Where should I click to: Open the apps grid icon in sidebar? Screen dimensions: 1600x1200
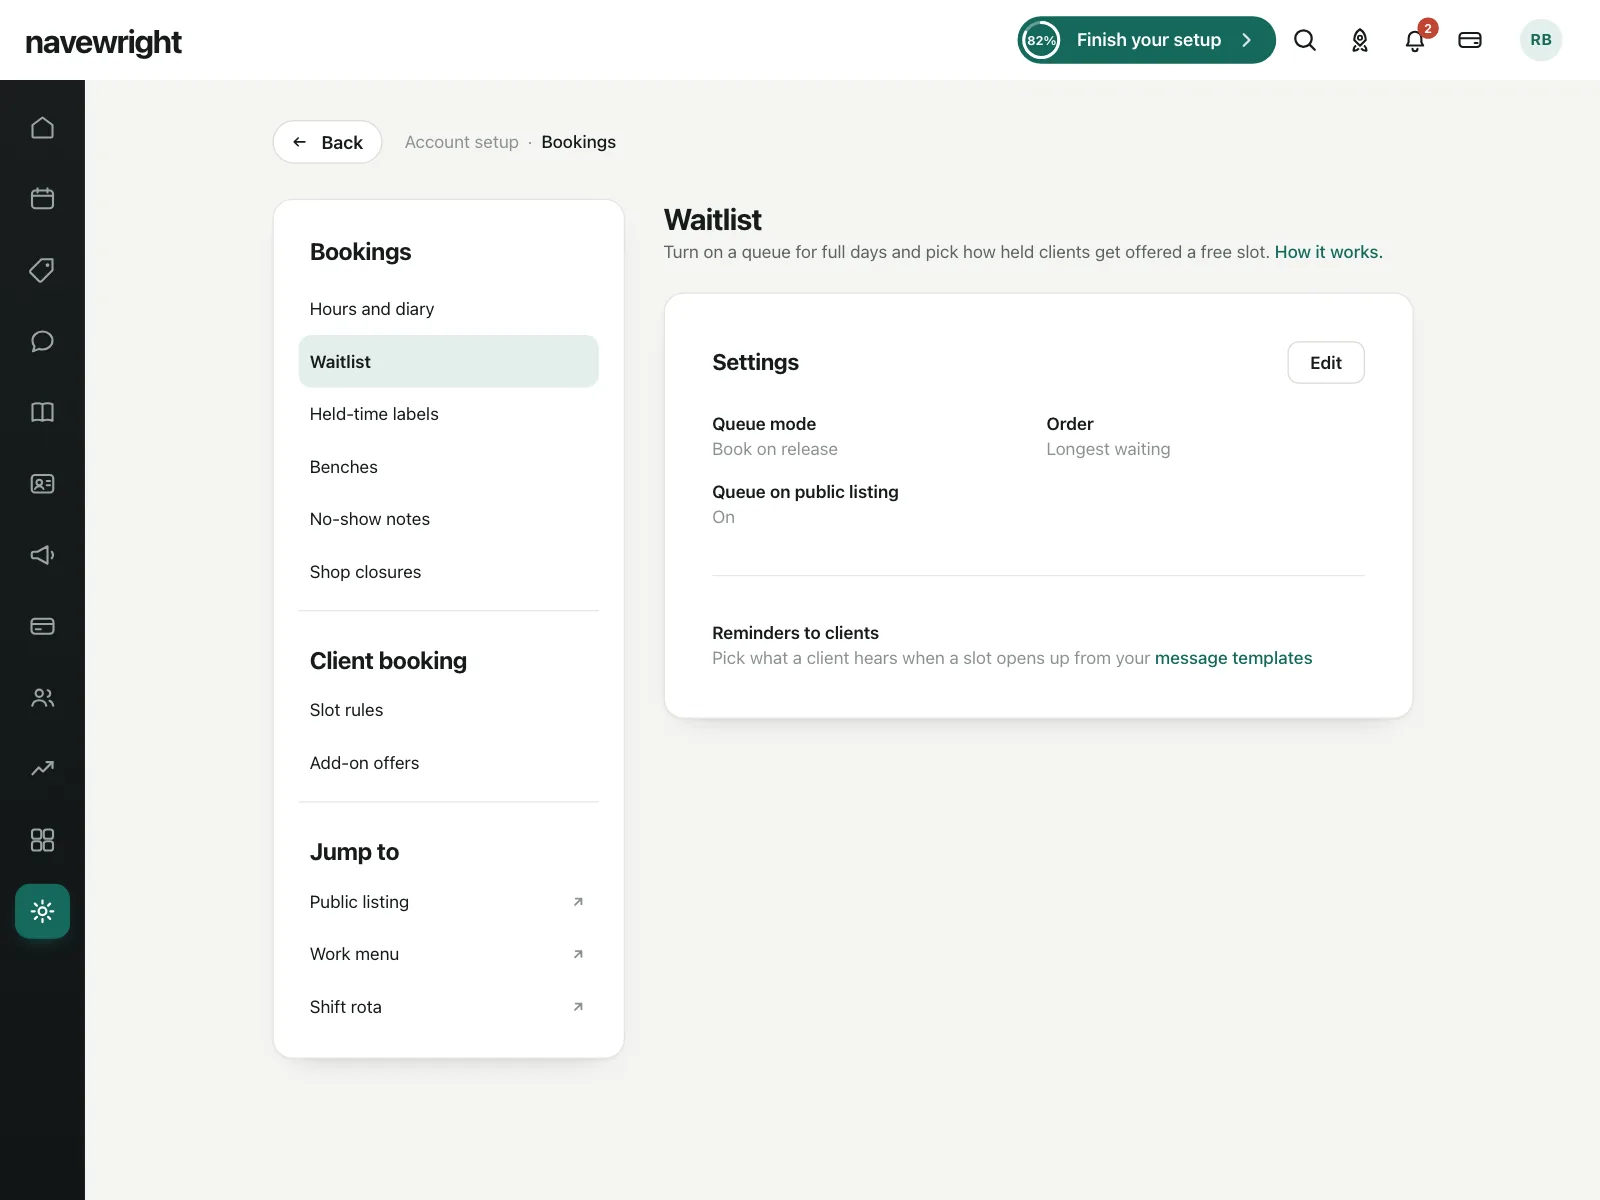[x=42, y=840]
